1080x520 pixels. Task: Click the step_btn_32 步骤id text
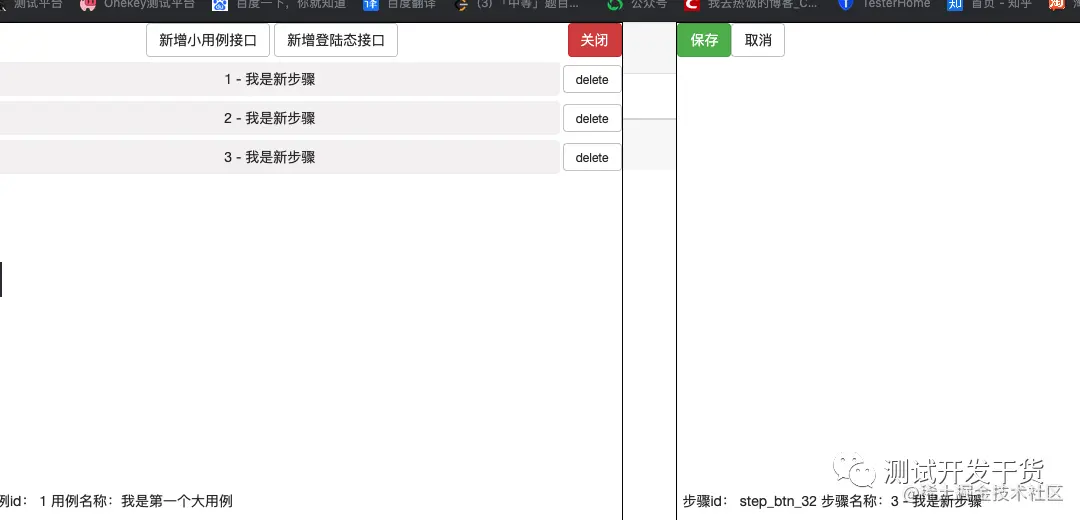click(749, 501)
